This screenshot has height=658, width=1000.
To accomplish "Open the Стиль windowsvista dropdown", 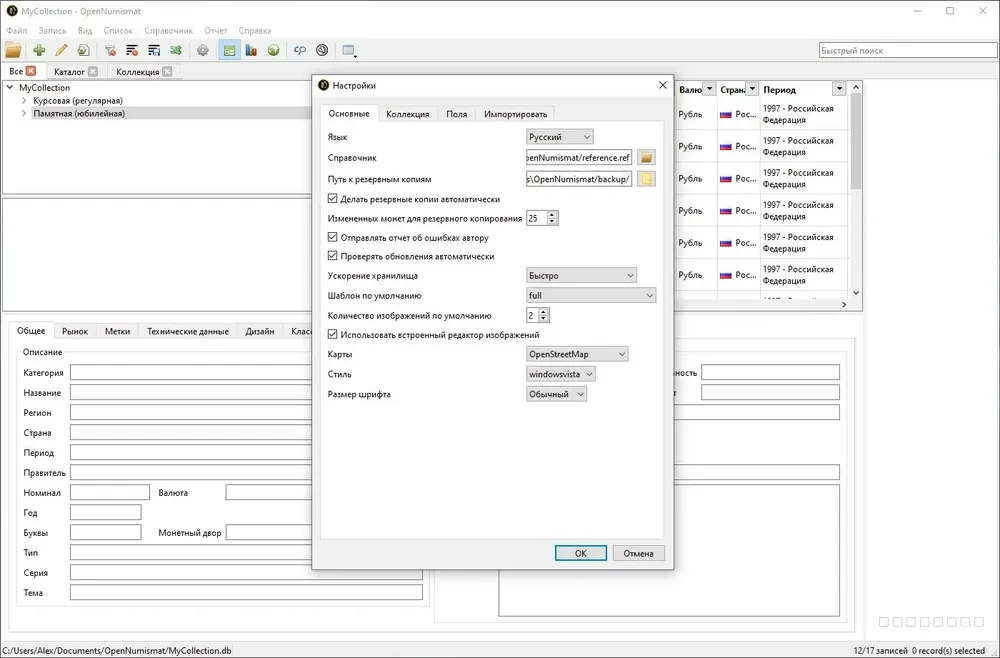I will [x=561, y=374].
